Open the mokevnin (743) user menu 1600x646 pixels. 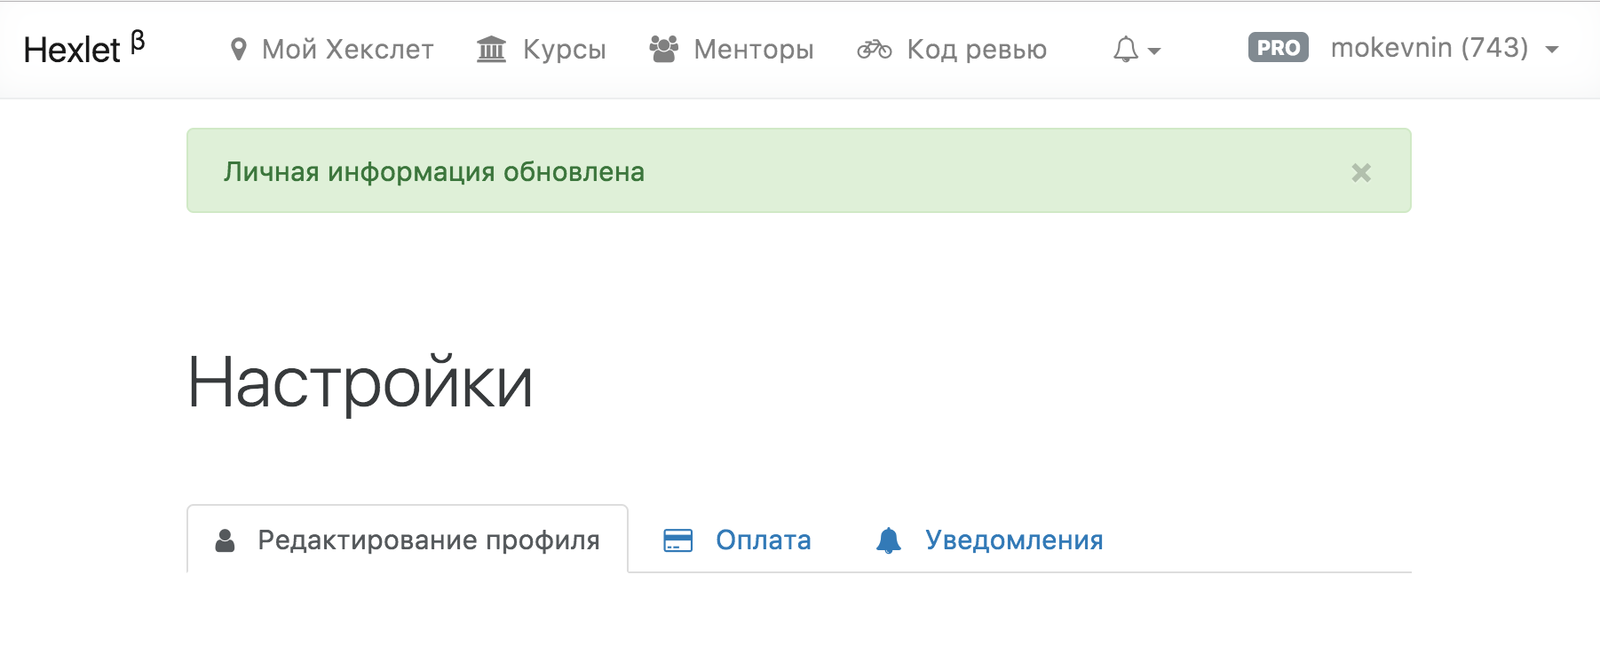click(1429, 48)
